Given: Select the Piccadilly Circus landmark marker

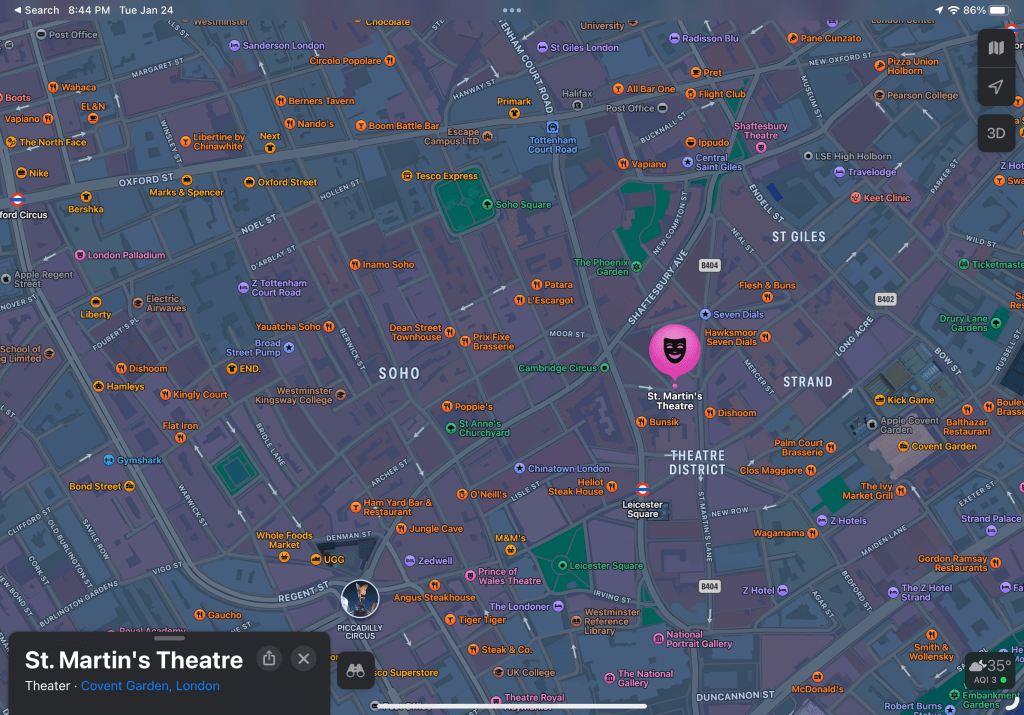Looking at the screenshot, I should pos(360,598).
